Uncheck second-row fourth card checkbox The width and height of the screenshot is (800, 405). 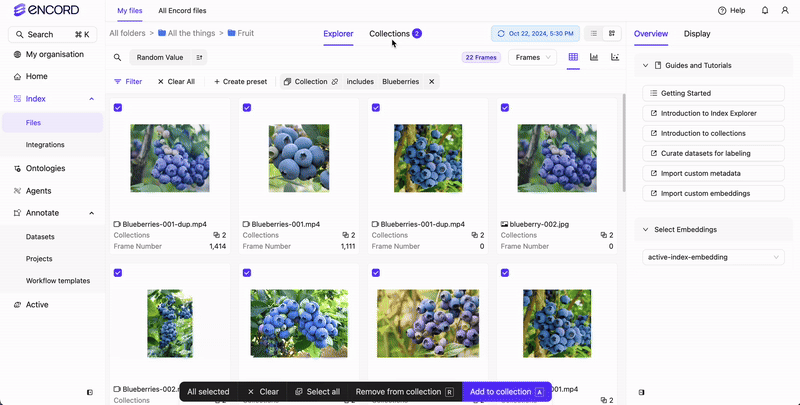click(x=505, y=273)
